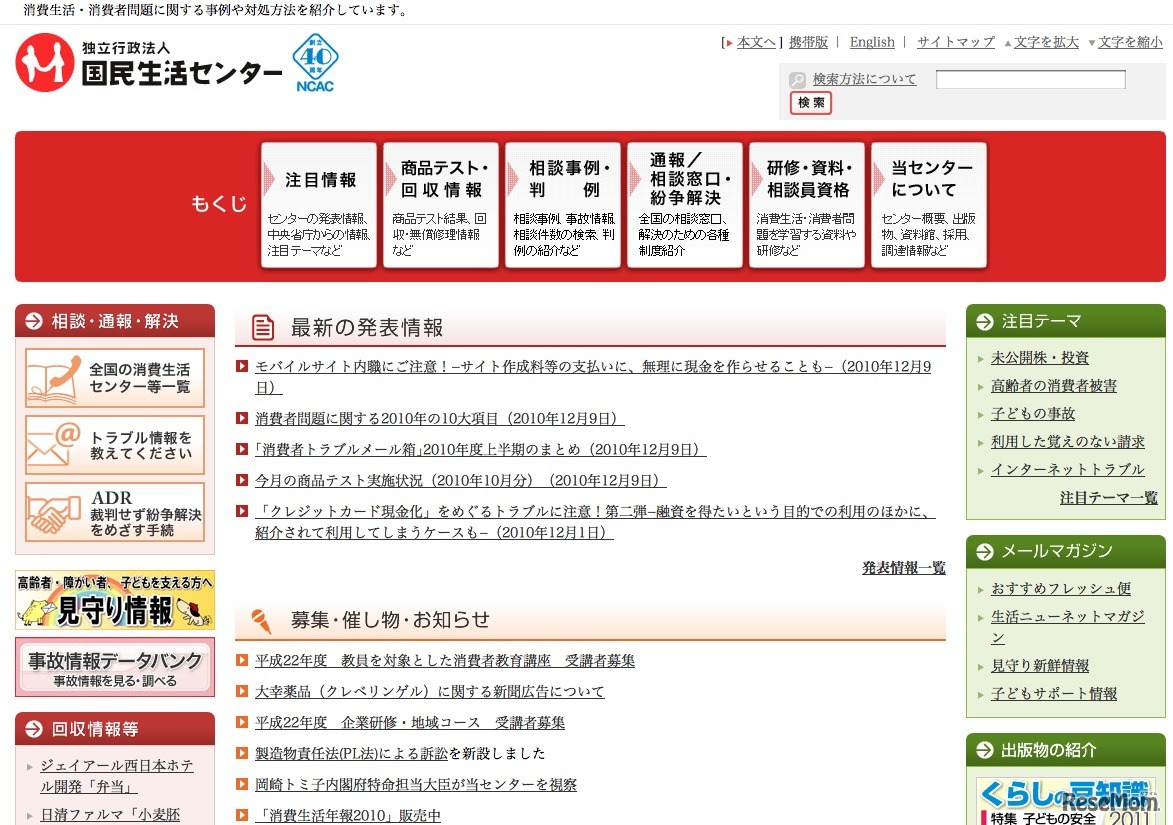The width and height of the screenshot is (1173, 825).
Task: Click the envelope icon of トラブル情報を教えてください
Action: click(54, 444)
